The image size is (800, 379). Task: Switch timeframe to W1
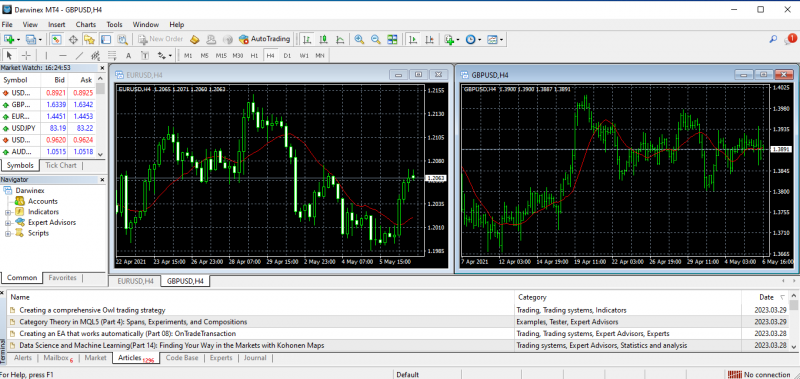click(304, 55)
